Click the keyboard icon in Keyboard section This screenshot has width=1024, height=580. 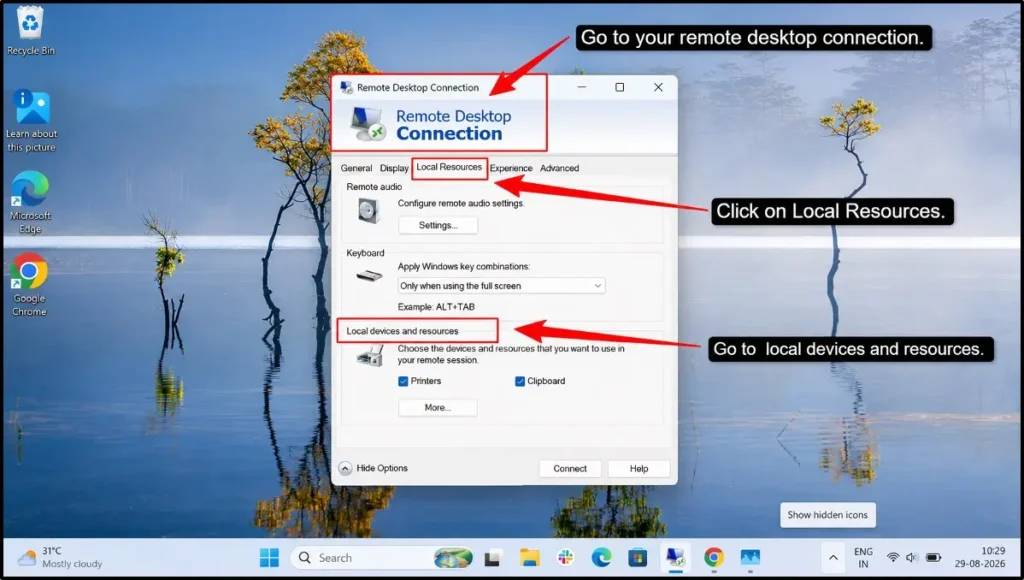pos(369,276)
